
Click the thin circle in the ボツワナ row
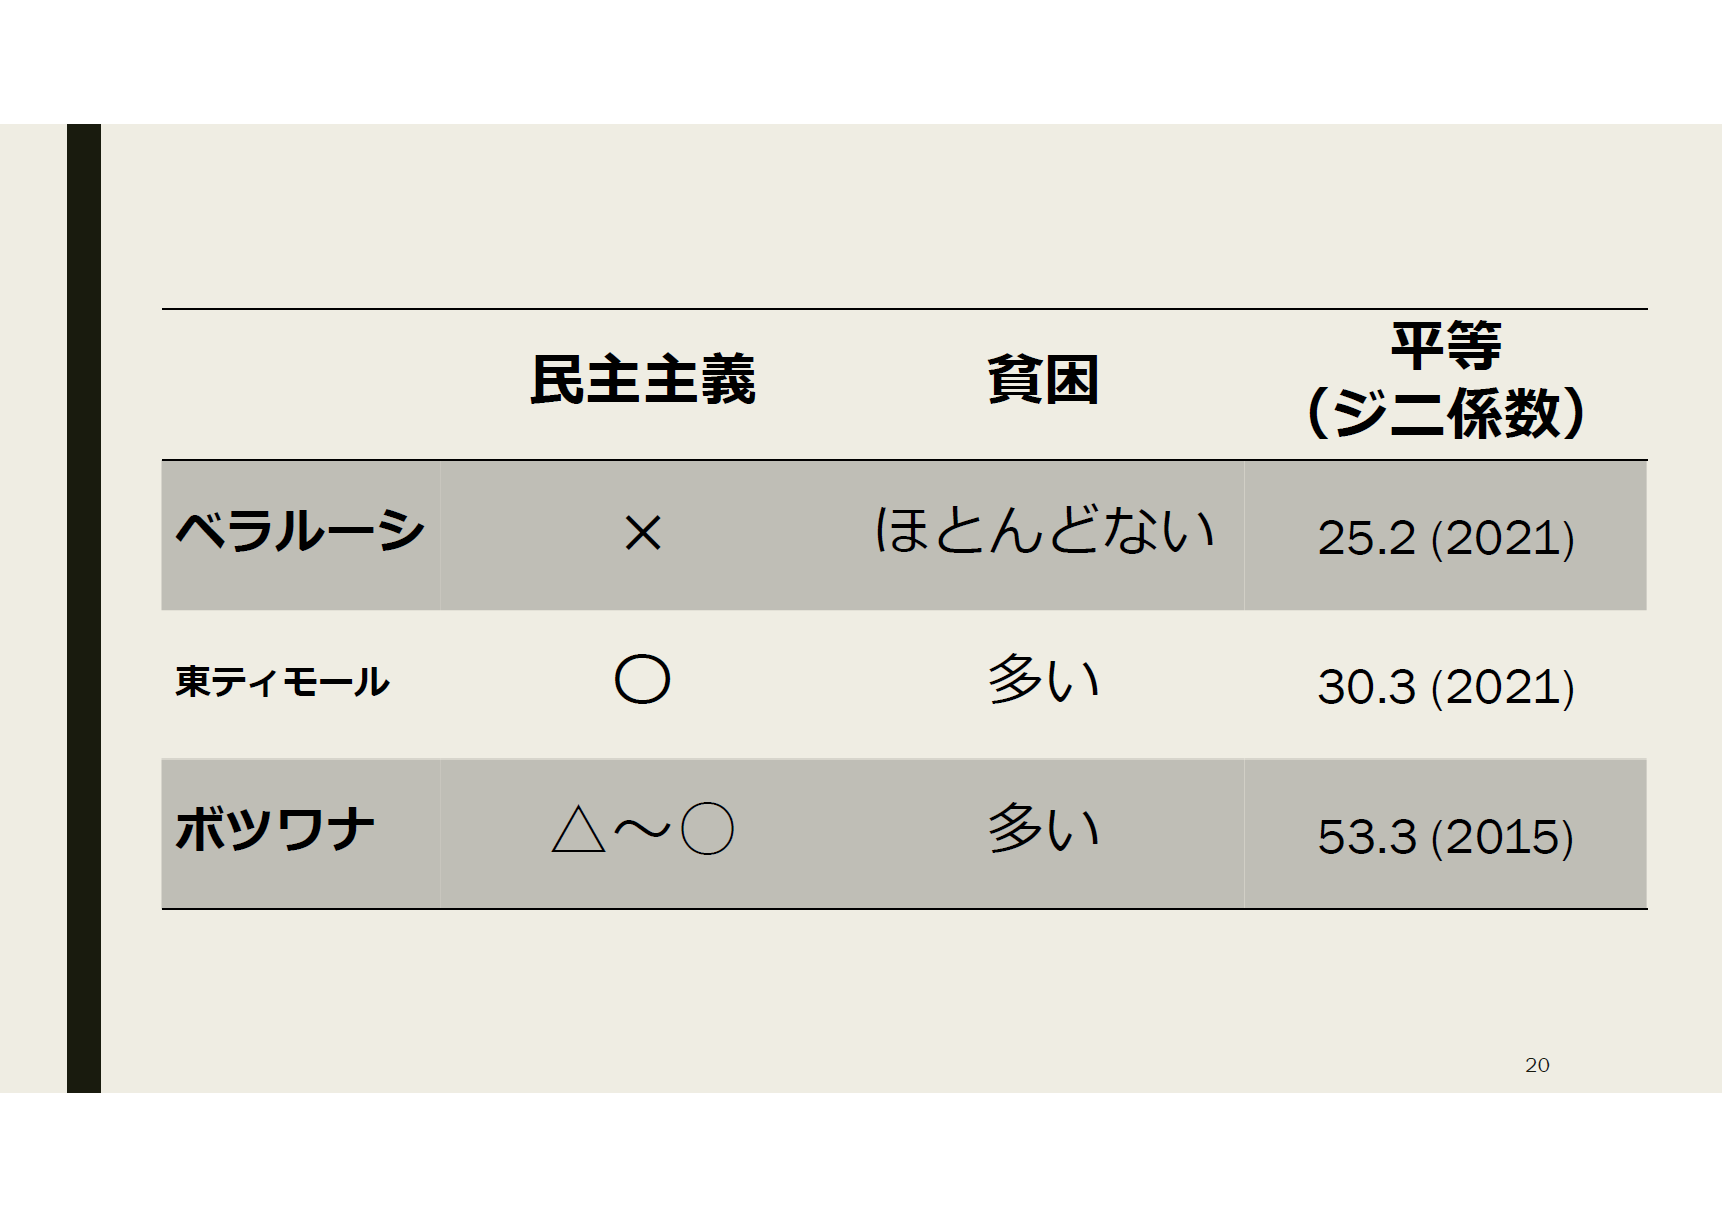[707, 830]
